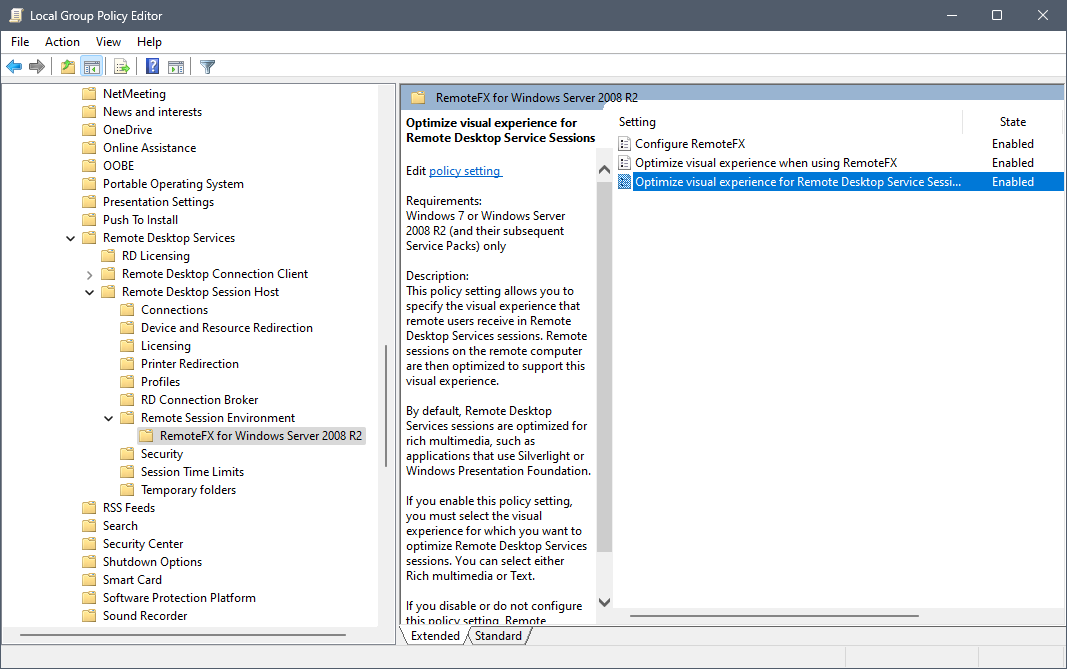This screenshot has height=669, width=1067.
Task: Click the Export List toolbar icon
Action: pyautogui.click(x=122, y=67)
